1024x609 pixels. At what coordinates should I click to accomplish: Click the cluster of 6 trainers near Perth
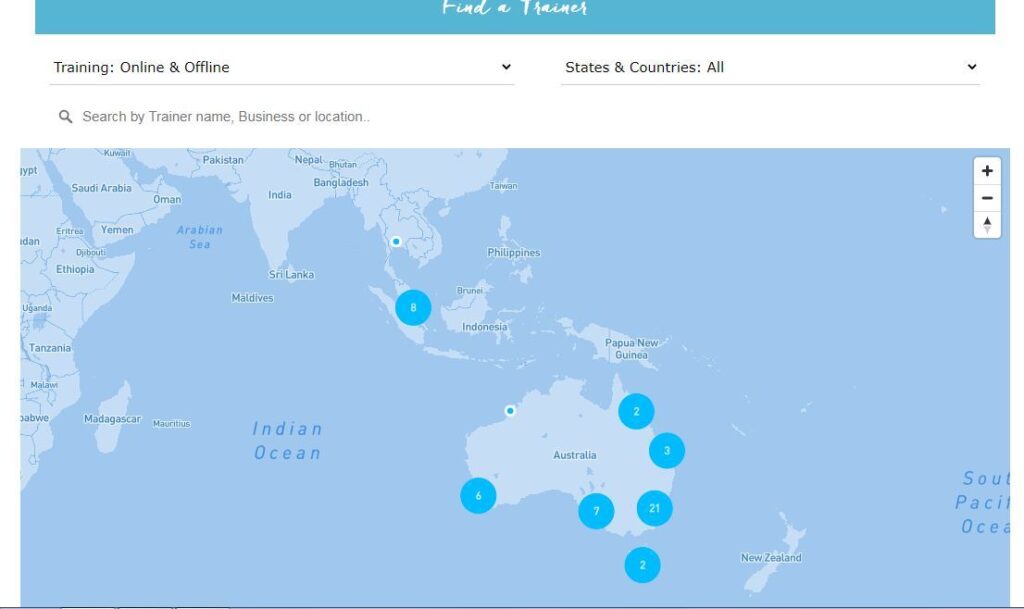click(479, 493)
